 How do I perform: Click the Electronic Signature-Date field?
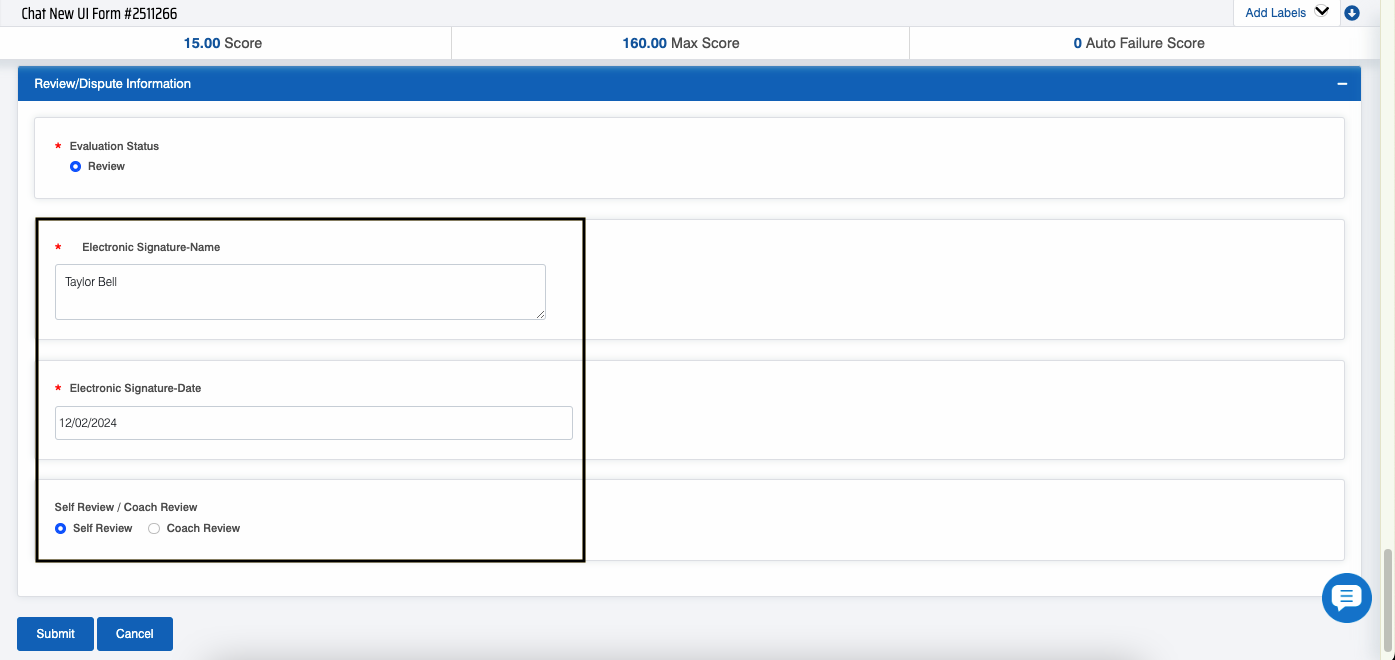313,423
